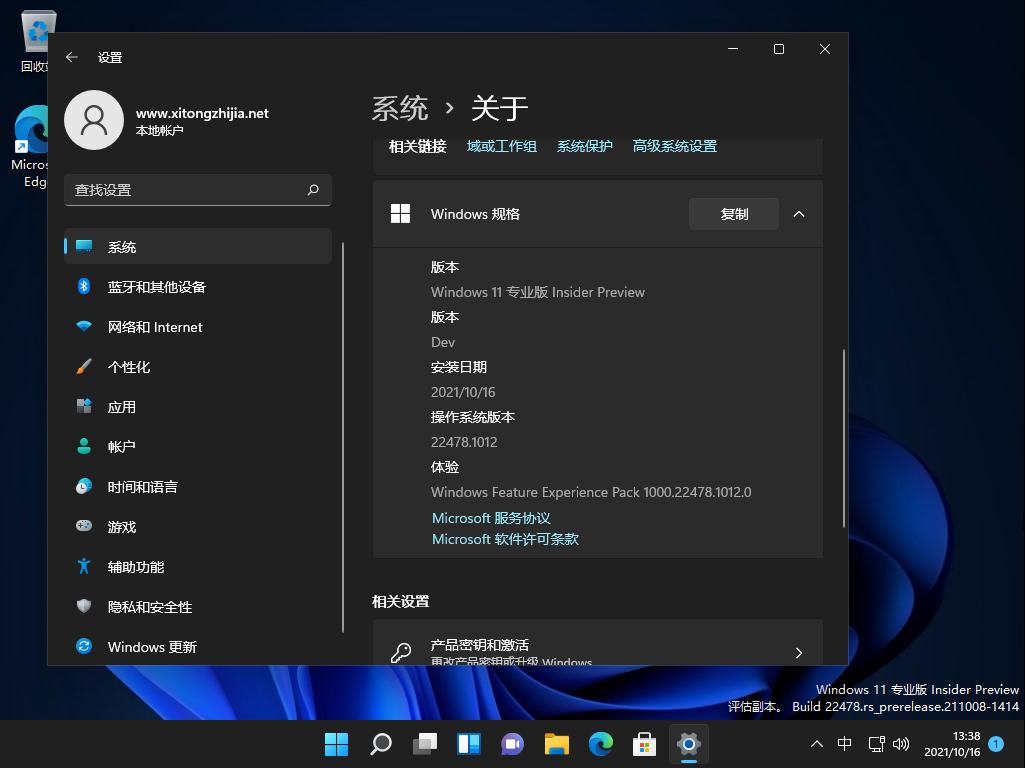Open 游戏 settings from sidebar
1025x768 pixels.
point(122,527)
